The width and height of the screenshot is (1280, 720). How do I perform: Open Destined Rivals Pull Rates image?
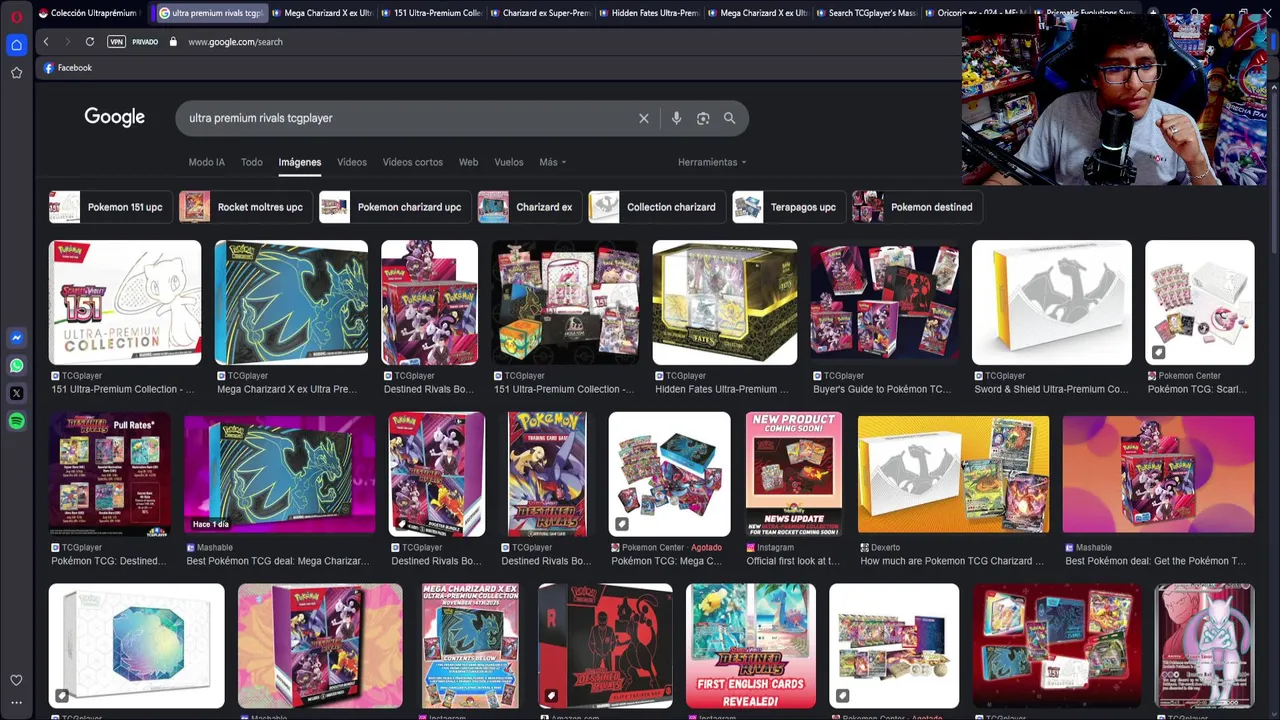(110, 474)
